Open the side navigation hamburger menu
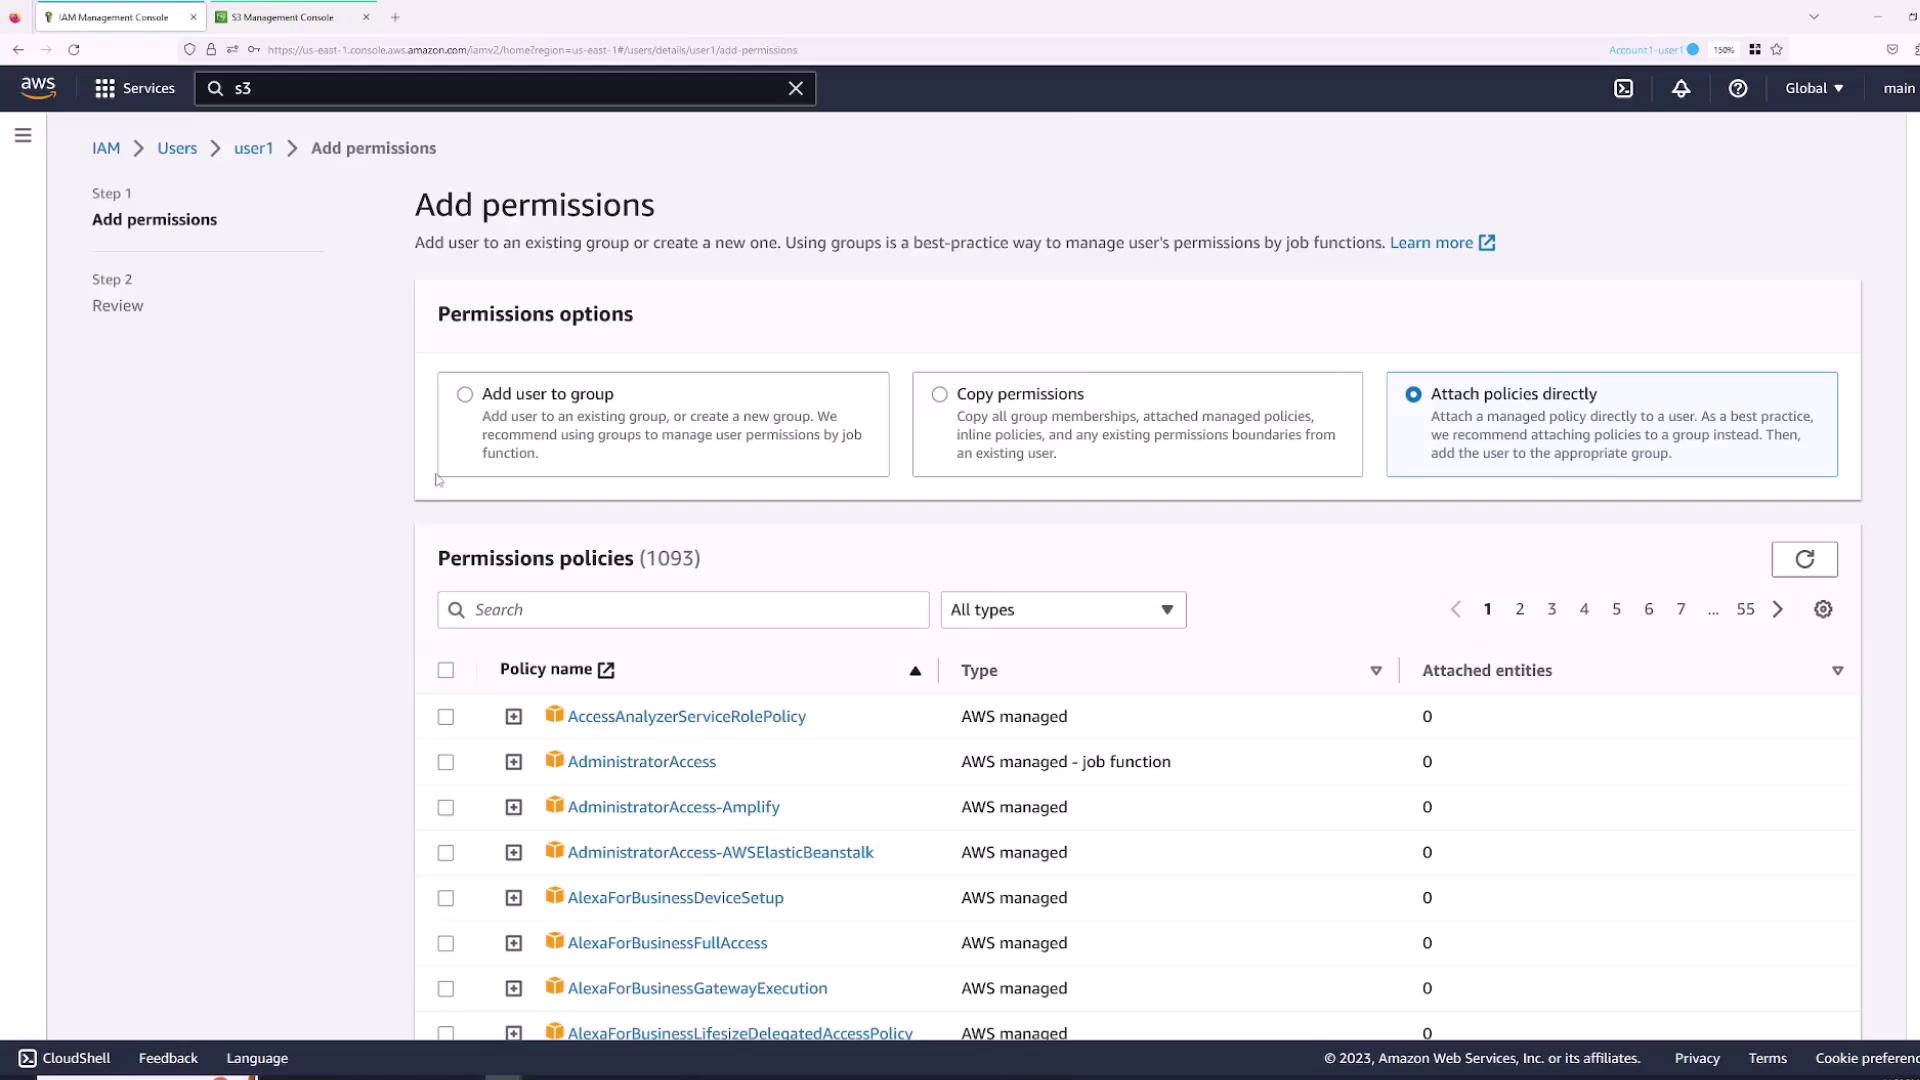This screenshot has width=1920, height=1080. point(23,135)
